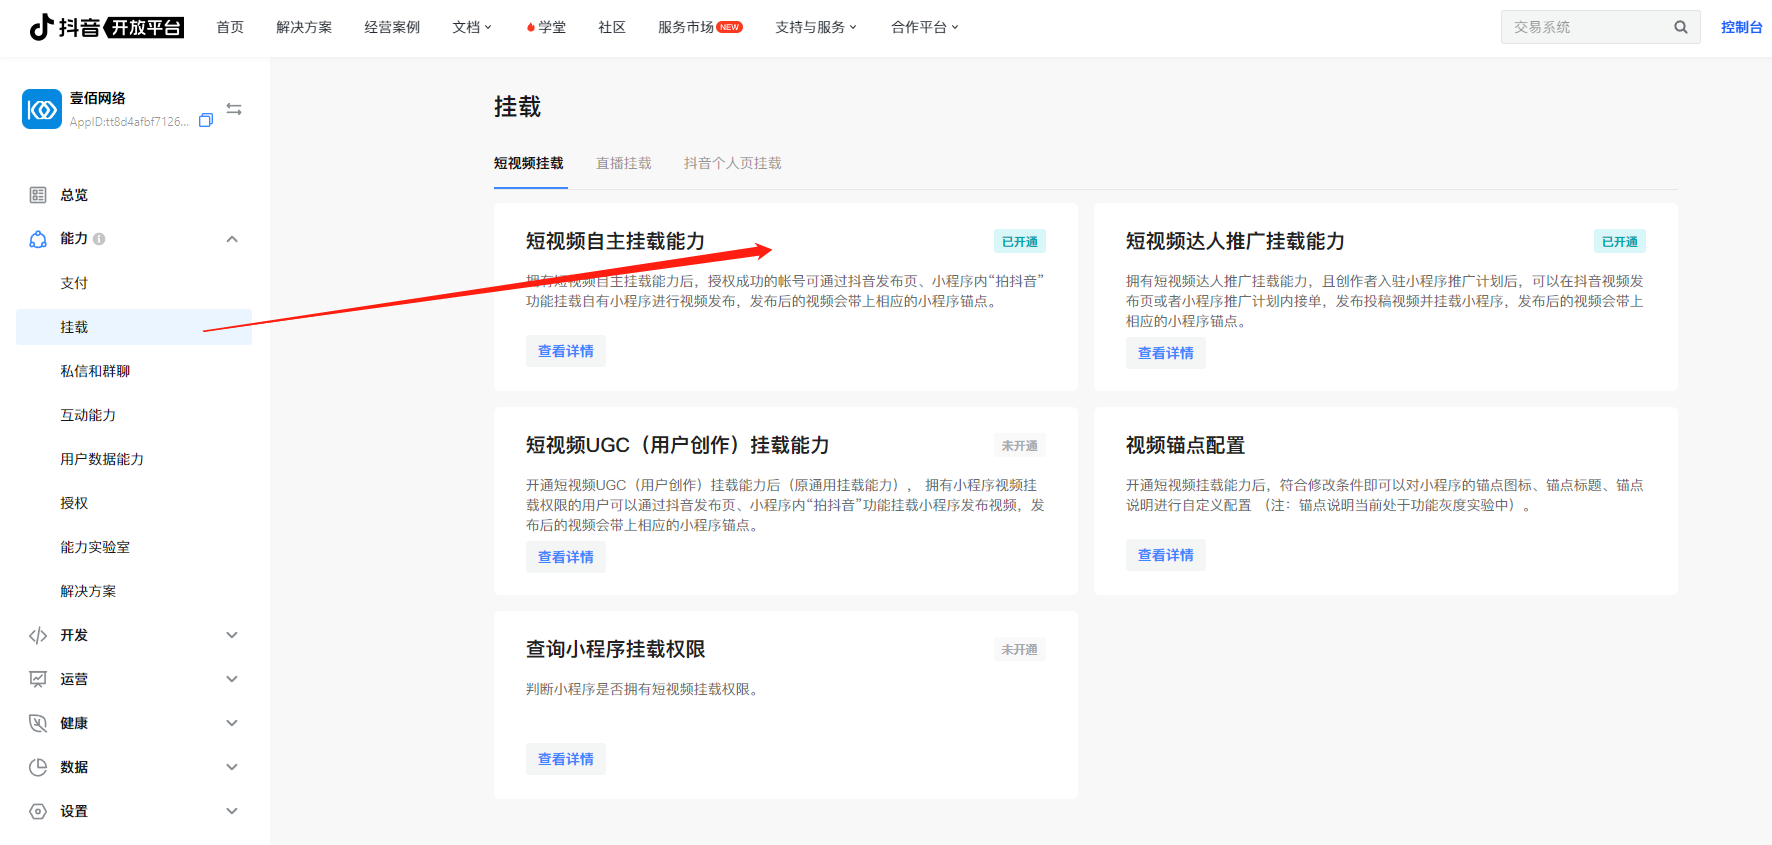Click the info icon beside 能力
This screenshot has height=845, width=1772.
pos(99,239)
